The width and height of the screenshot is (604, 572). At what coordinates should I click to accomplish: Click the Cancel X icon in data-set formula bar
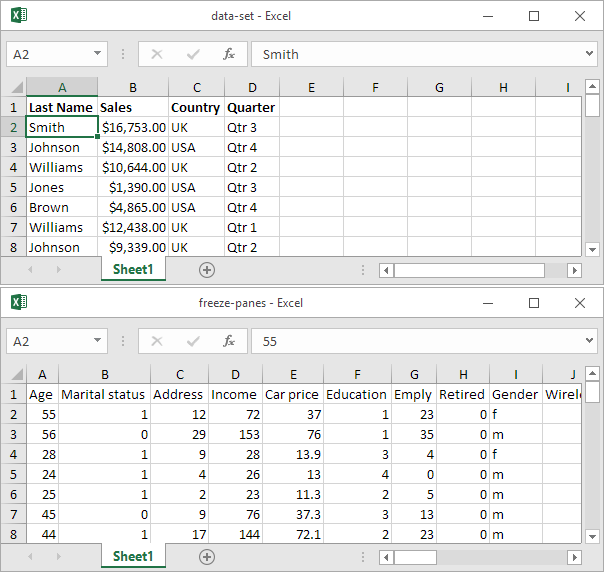(x=157, y=54)
